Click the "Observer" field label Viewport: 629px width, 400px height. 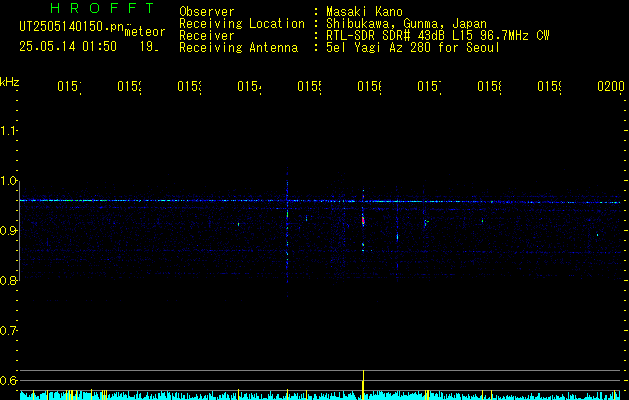click(207, 12)
